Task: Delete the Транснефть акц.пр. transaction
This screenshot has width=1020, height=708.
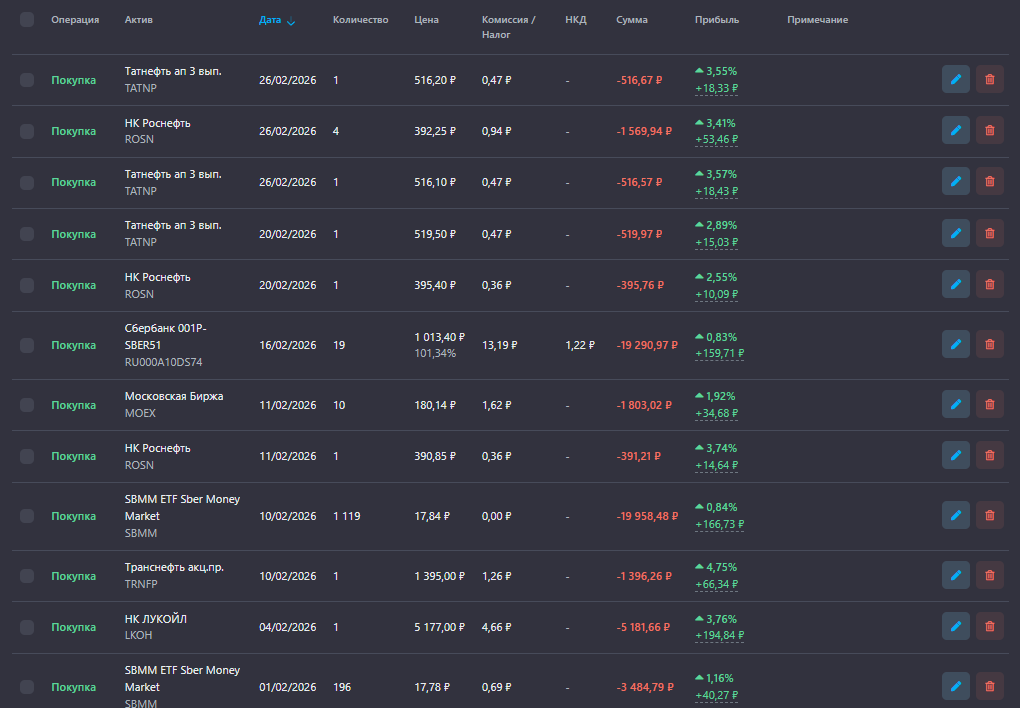Action: [x=989, y=576]
